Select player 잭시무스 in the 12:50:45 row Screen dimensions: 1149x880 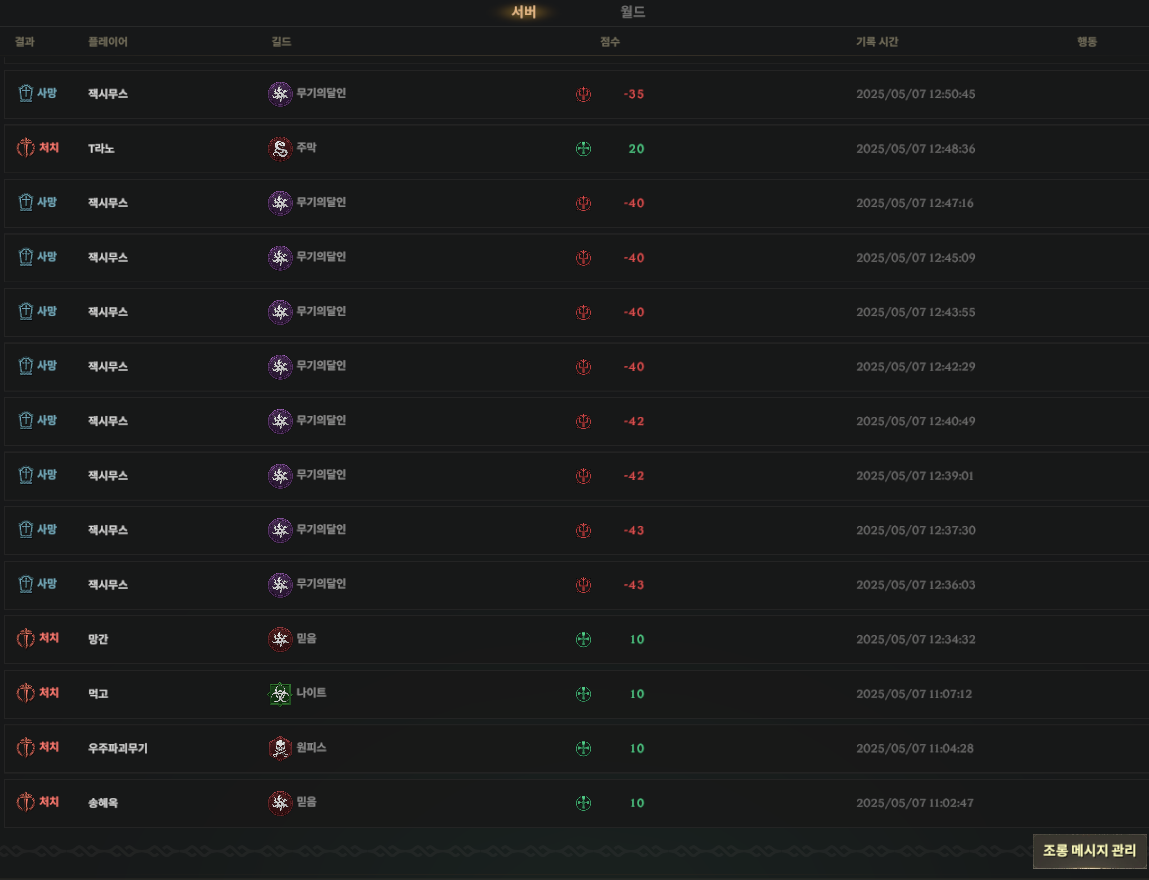pyautogui.click(x=108, y=94)
